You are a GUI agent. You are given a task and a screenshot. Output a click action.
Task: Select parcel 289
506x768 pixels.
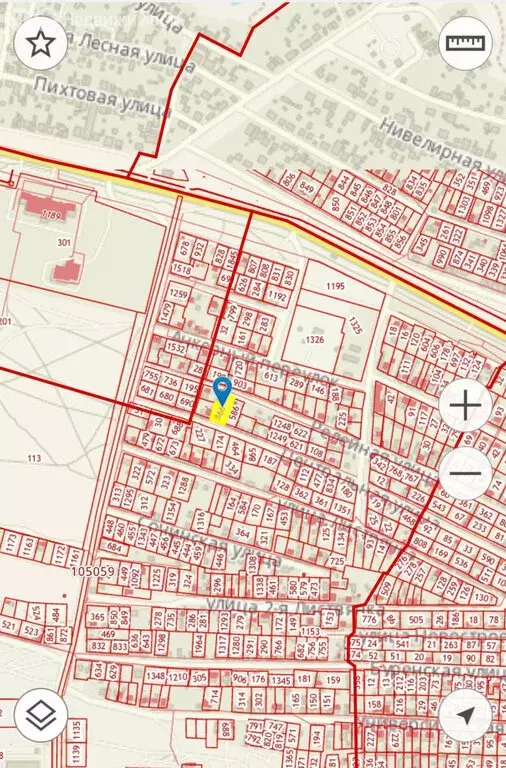[296, 383]
